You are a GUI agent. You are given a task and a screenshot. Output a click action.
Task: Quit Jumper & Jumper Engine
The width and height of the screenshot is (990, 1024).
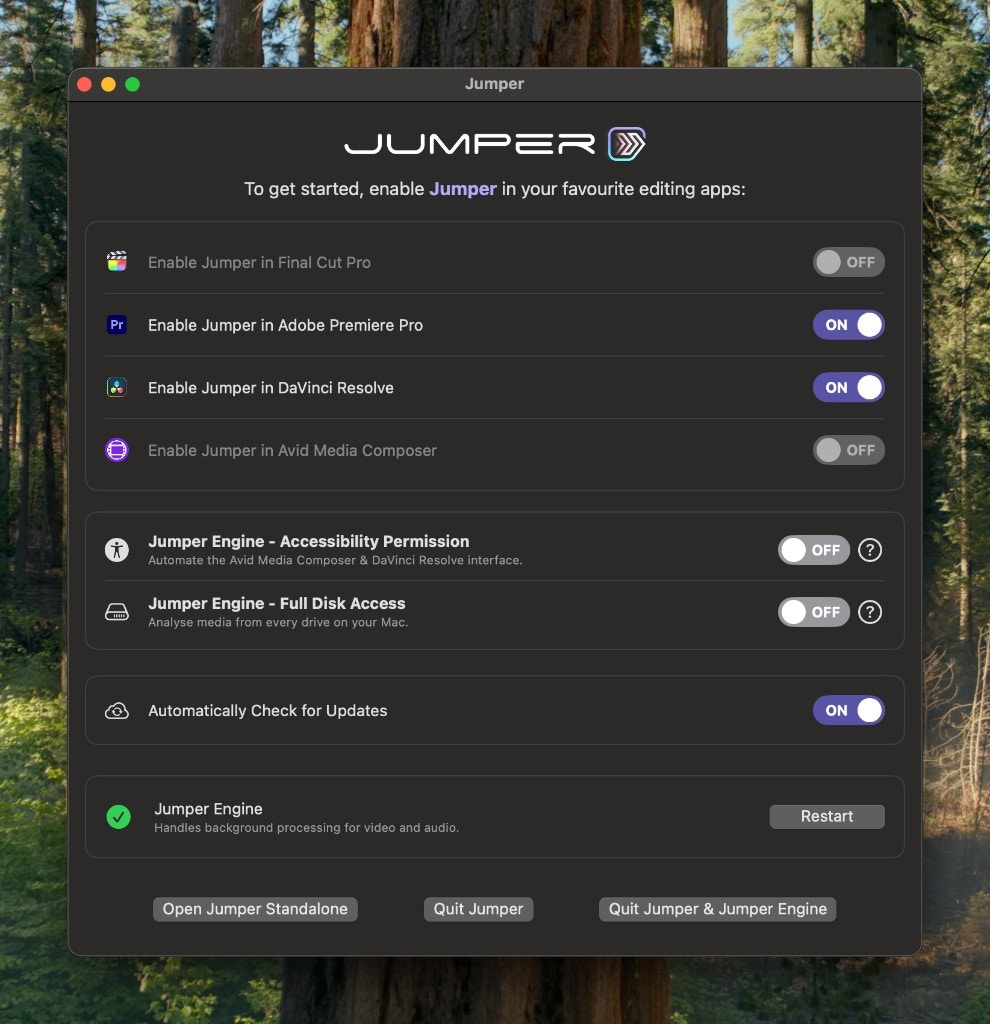718,909
